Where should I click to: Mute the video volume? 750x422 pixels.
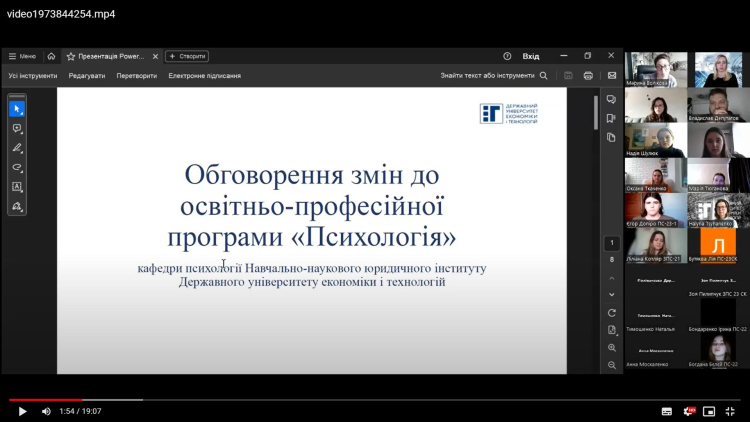click(46, 411)
